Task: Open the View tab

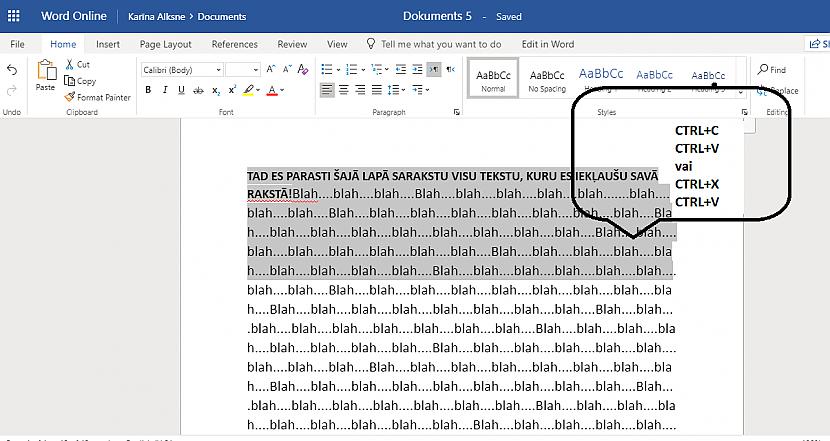Action: click(x=337, y=44)
